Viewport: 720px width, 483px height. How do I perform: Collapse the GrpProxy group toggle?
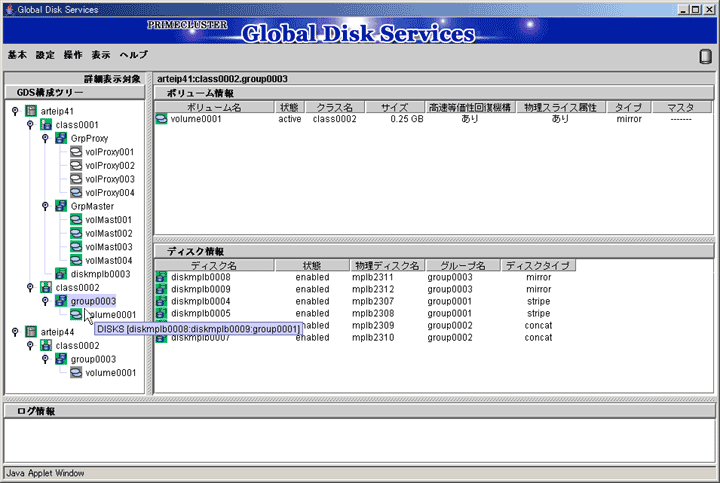(x=45, y=138)
